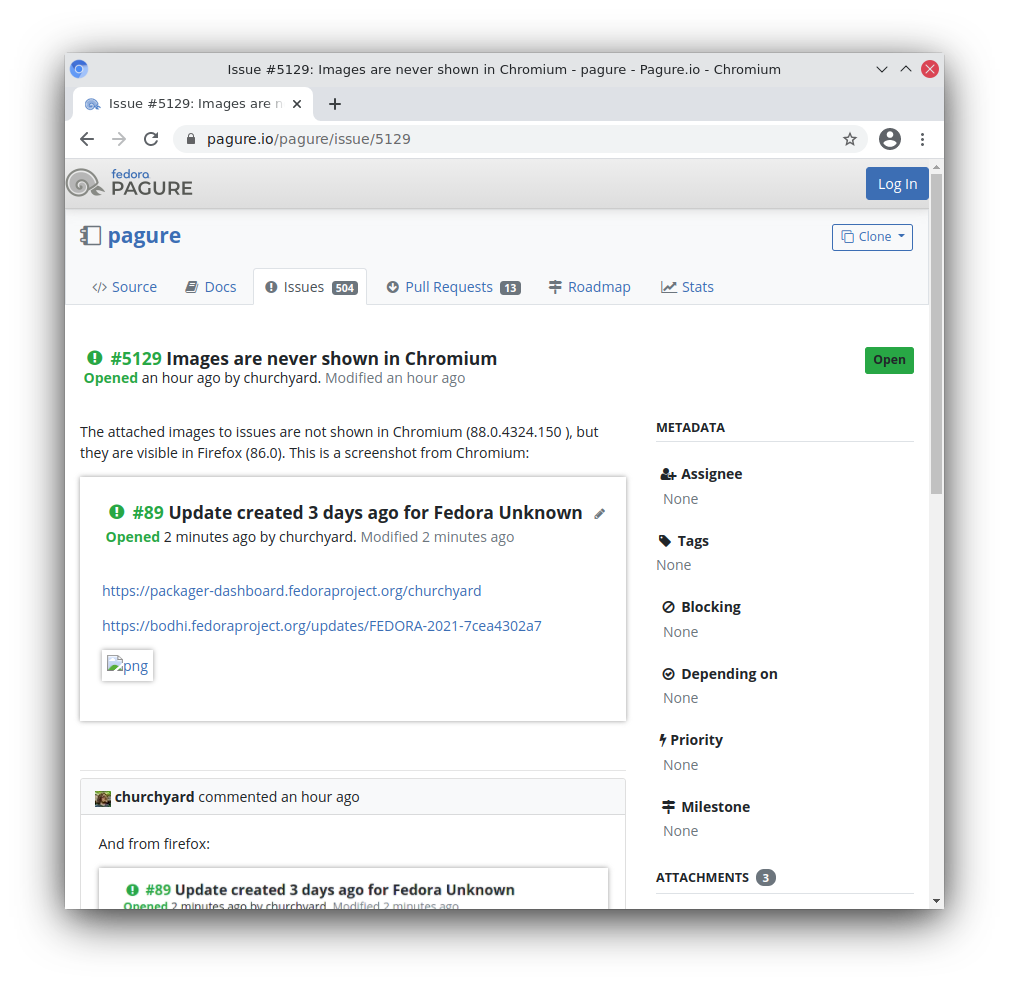Image resolution: width=1009 pixels, height=986 pixels.
Task: Open the bodhi FEDORA-2021-7cea4302a7 link
Action: (322, 626)
